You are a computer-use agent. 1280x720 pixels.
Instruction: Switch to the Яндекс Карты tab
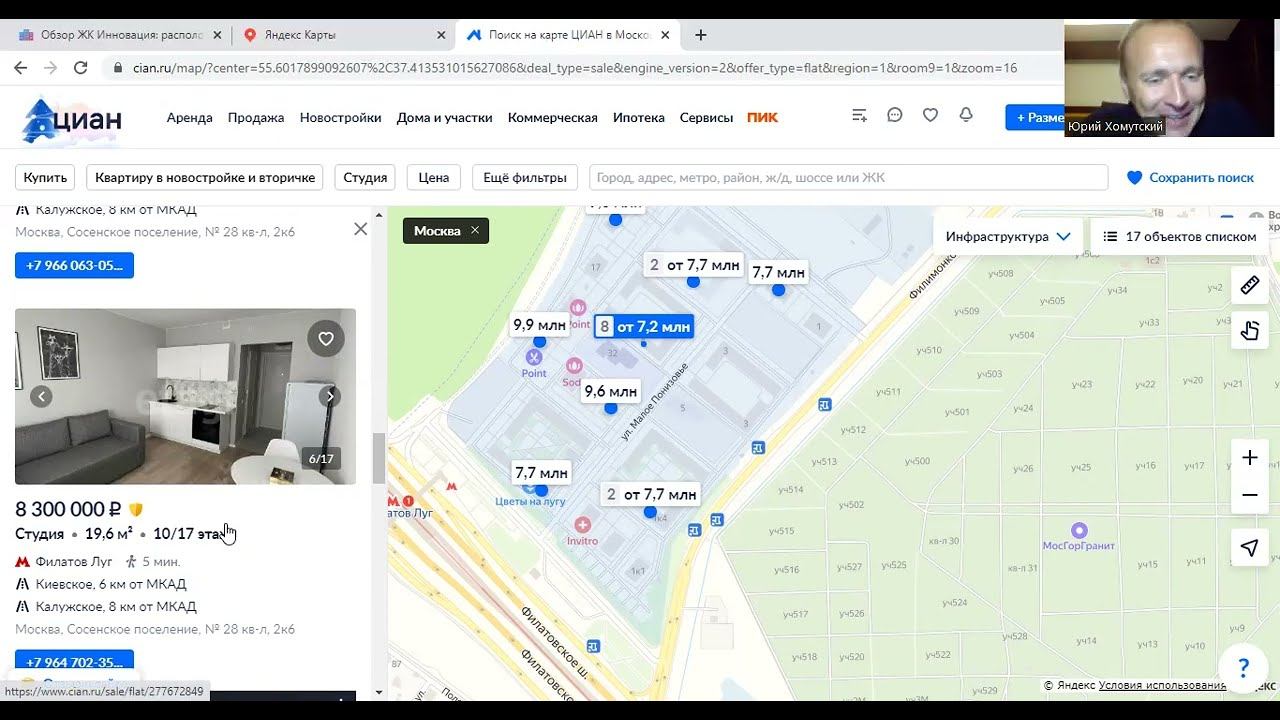click(345, 34)
